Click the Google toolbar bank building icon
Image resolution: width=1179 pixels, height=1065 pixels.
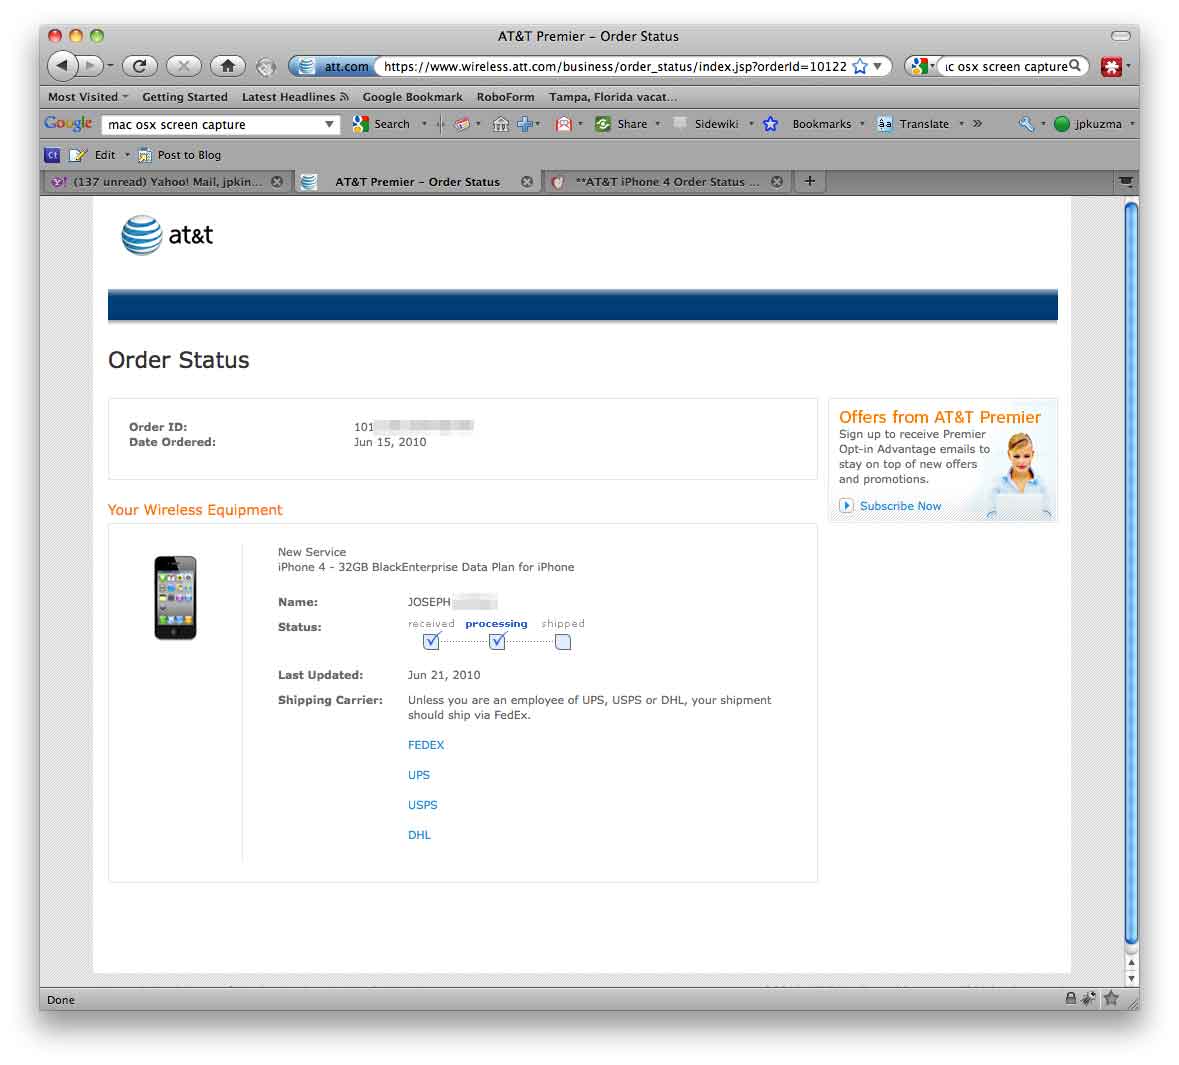coord(501,124)
